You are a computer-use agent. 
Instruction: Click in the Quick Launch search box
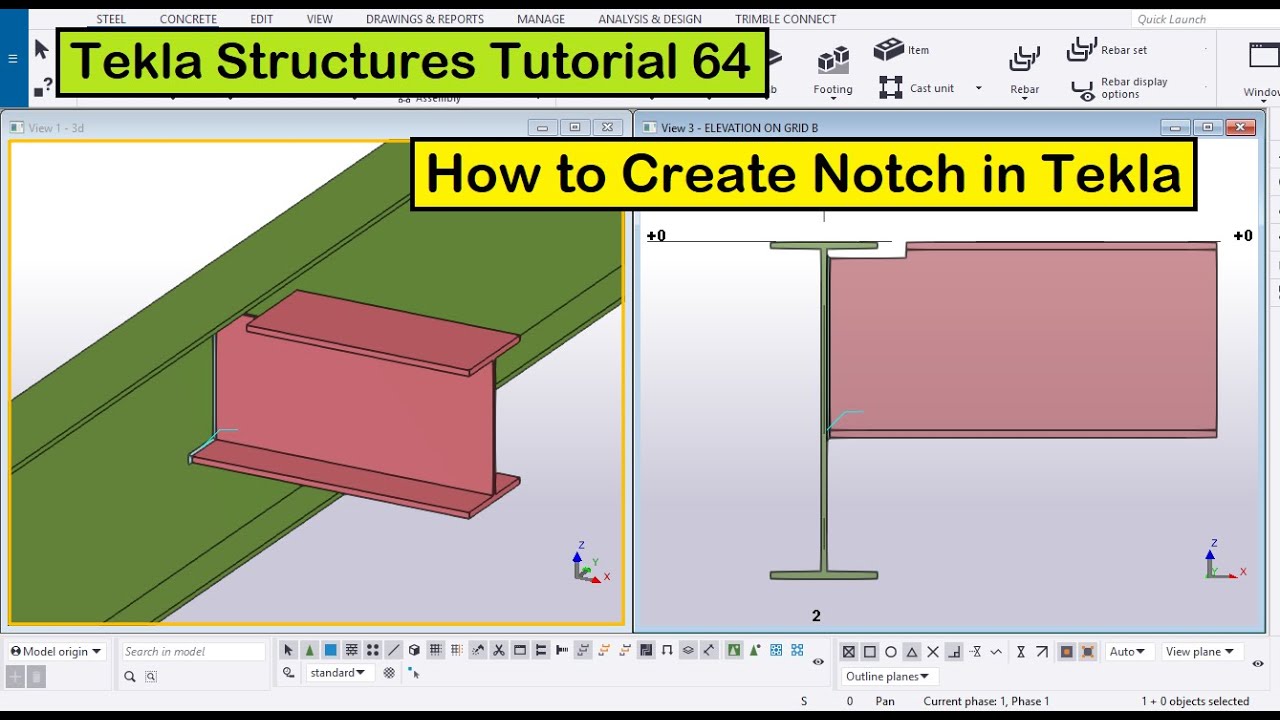point(1205,19)
